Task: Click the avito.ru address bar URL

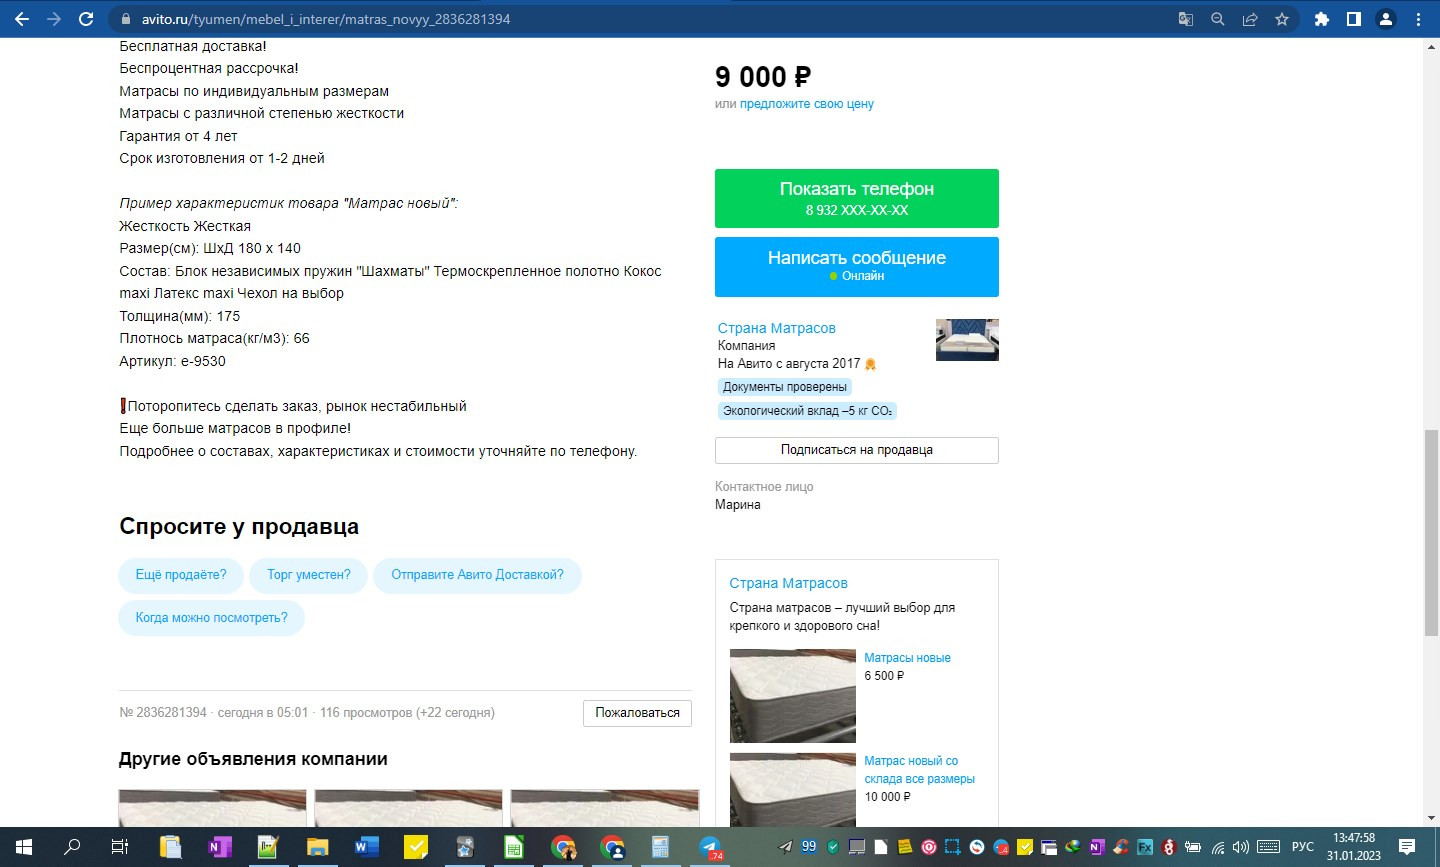Action: pyautogui.click(x=326, y=19)
